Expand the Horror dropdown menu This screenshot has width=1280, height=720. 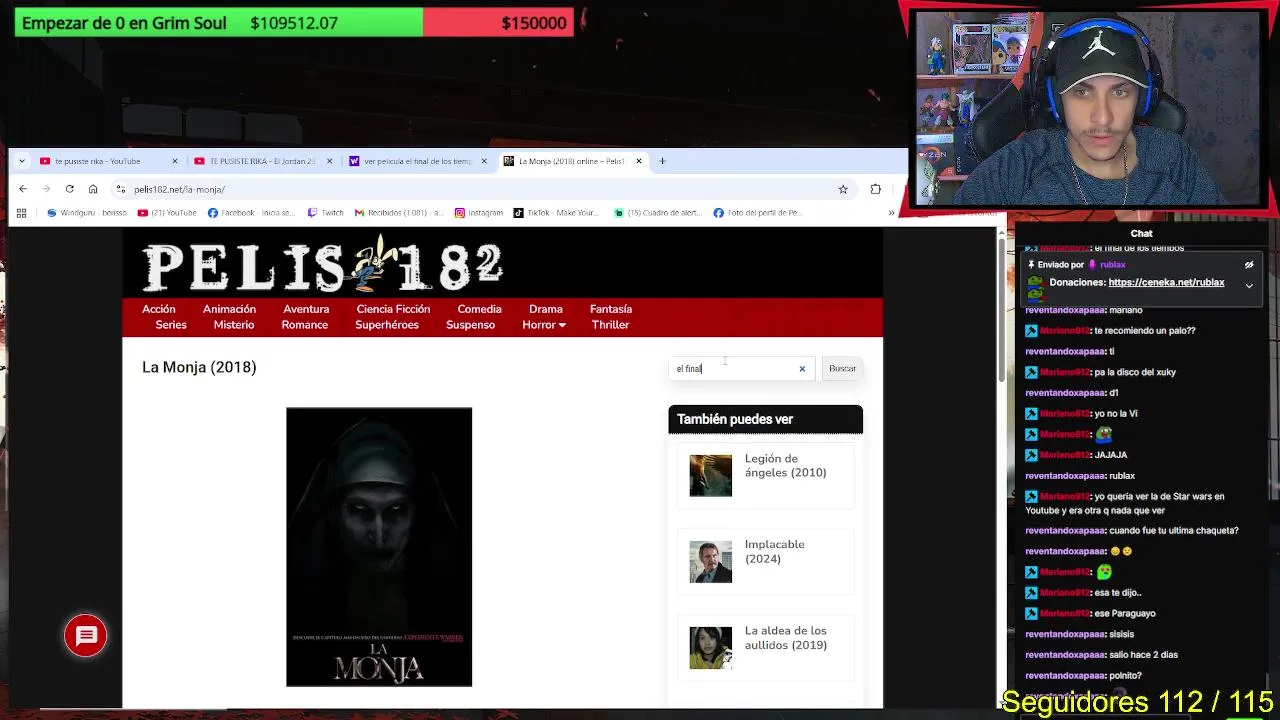pyautogui.click(x=544, y=325)
